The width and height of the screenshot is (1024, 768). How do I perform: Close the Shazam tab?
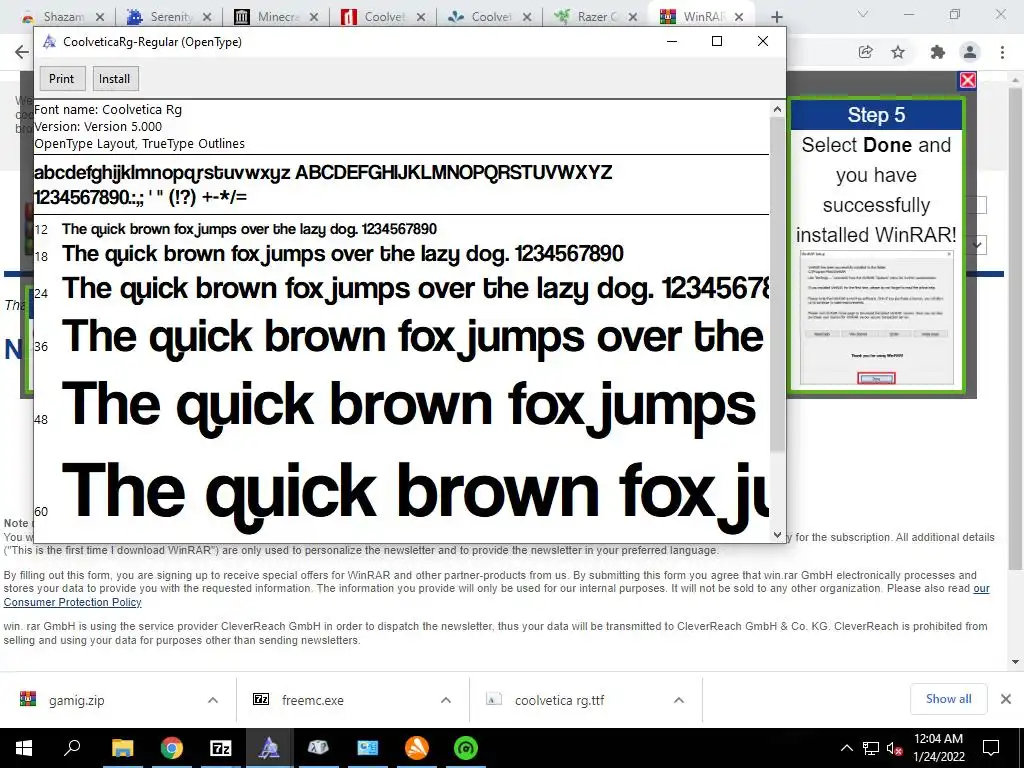[99, 17]
